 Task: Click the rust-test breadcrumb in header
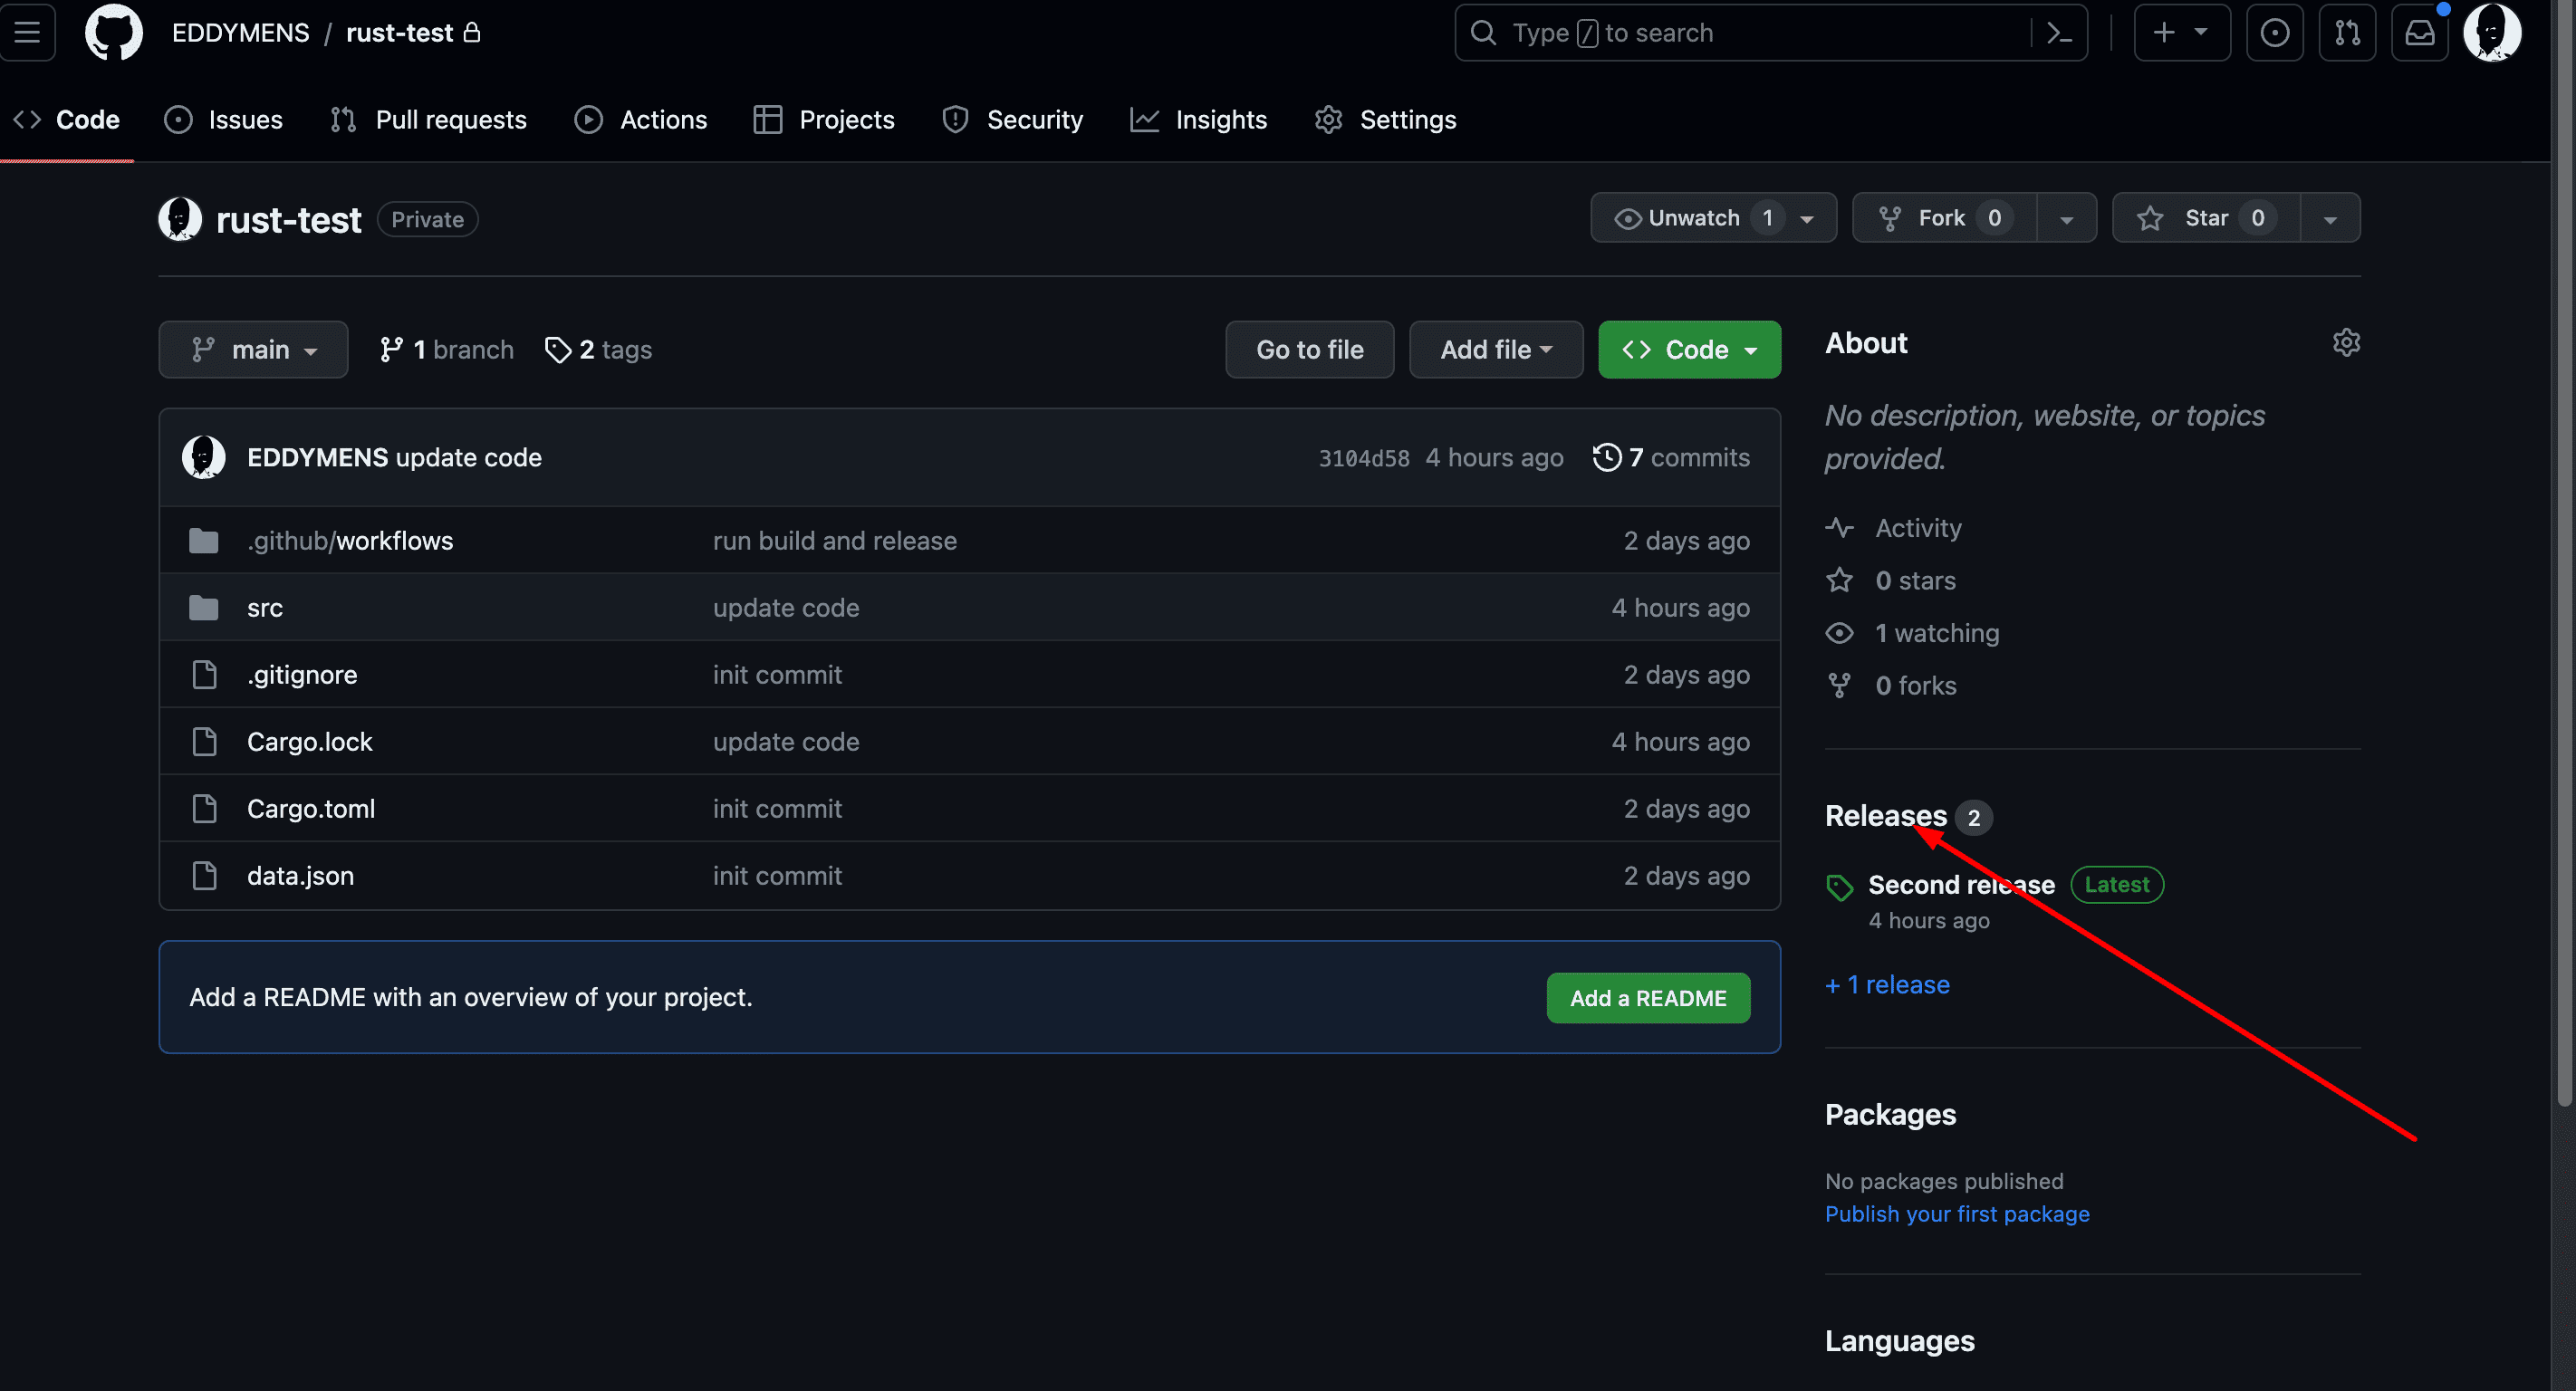pyautogui.click(x=399, y=33)
